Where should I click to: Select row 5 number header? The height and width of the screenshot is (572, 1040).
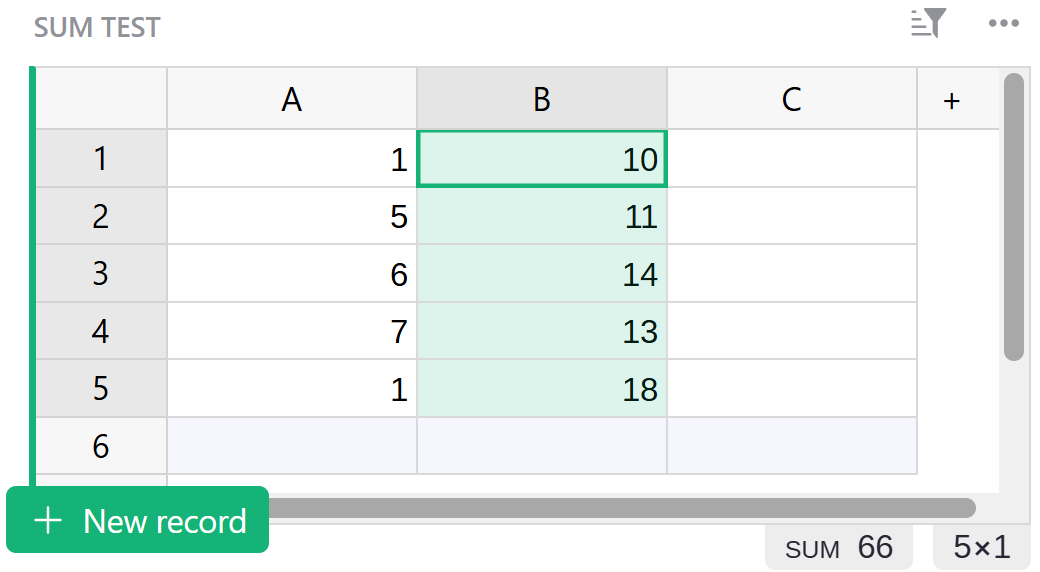pos(101,389)
